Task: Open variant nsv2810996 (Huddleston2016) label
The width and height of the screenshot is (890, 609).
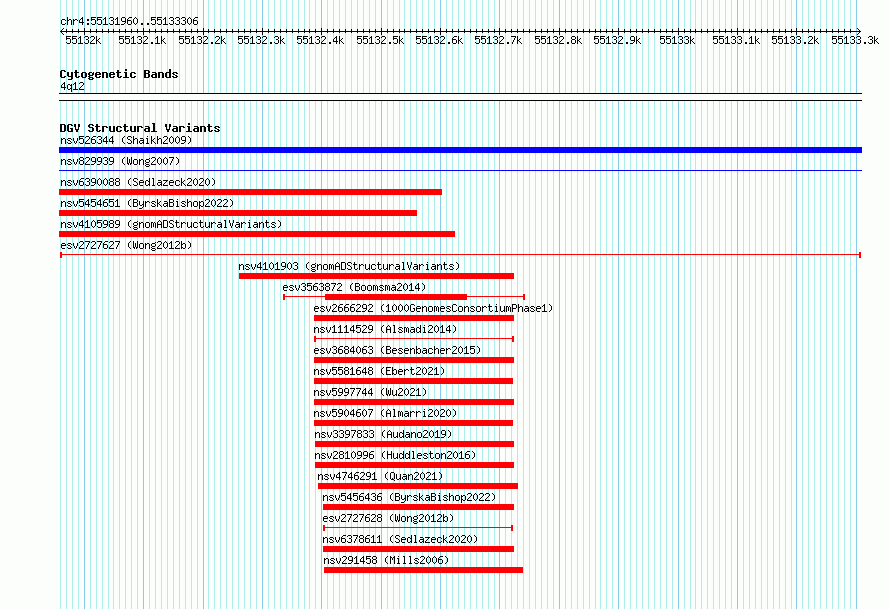Action: [395, 455]
